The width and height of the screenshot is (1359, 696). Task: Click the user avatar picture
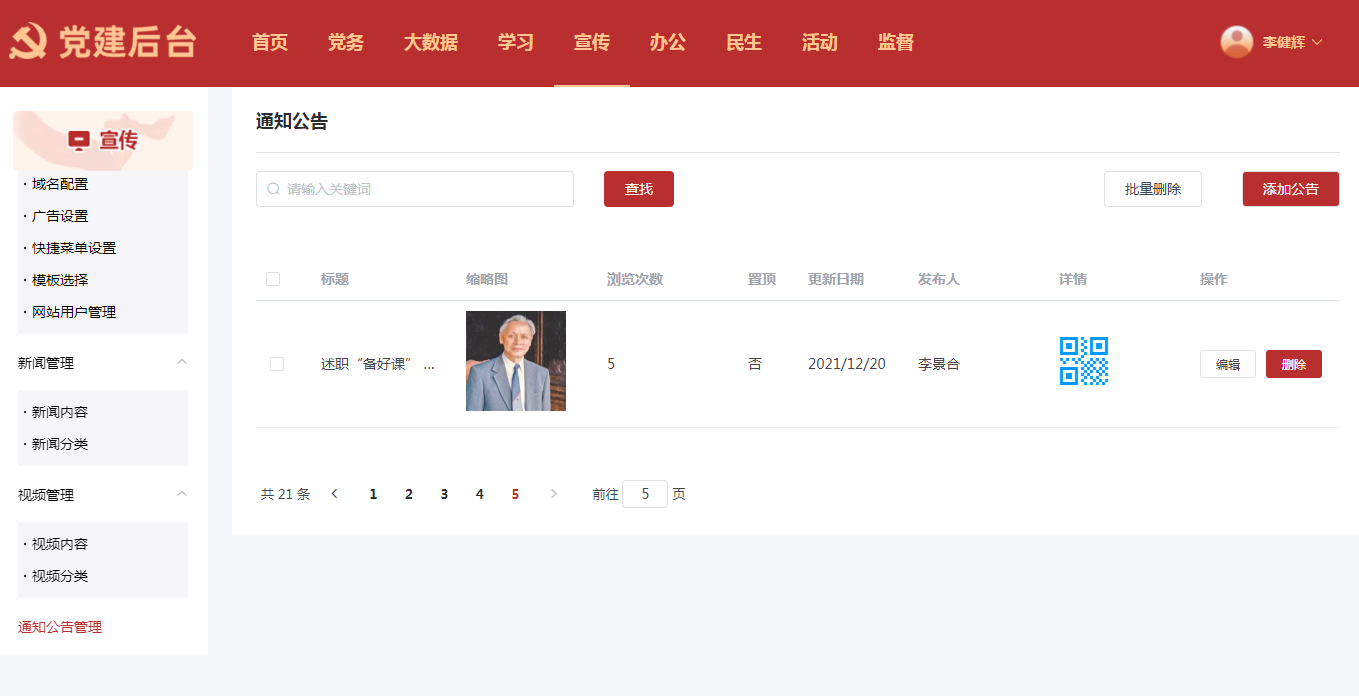pyautogui.click(x=1237, y=42)
